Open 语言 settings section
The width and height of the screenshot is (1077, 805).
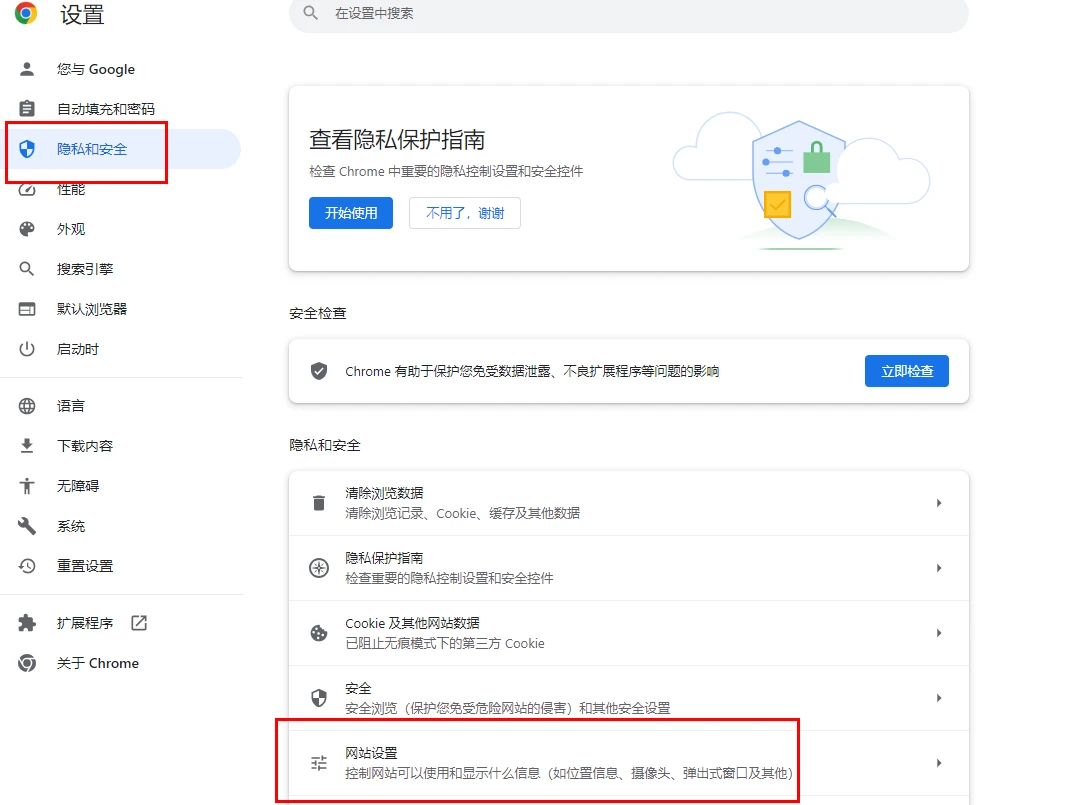pyautogui.click(x=120, y=406)
